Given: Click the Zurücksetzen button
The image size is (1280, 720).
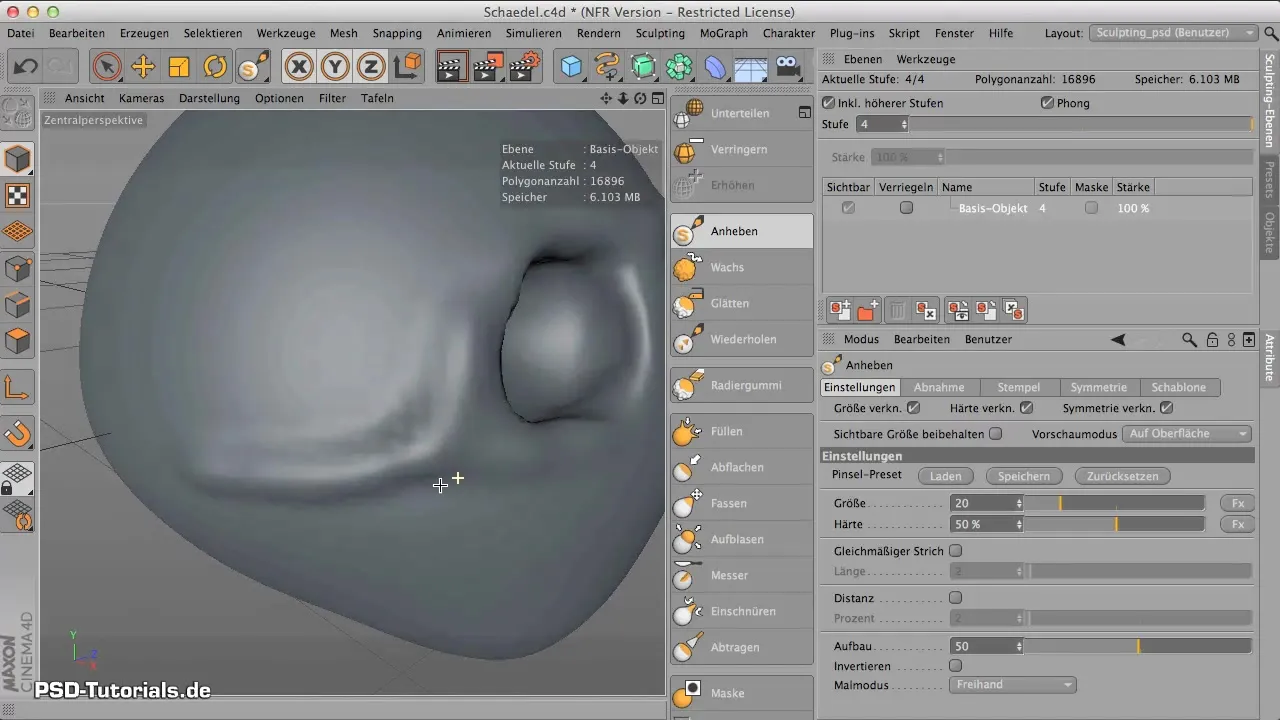Looking at the screenshot, I should 1122,476.
